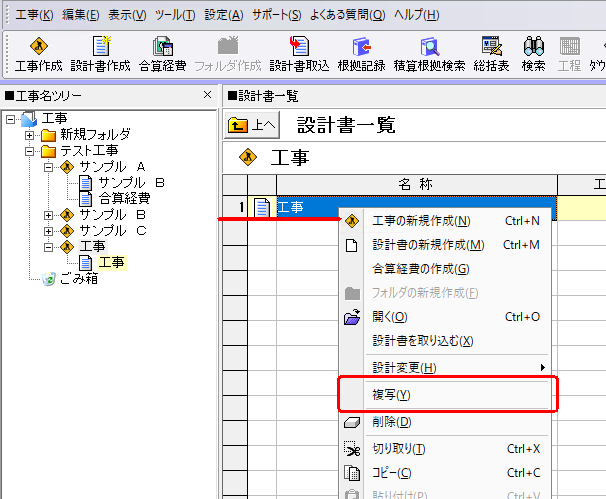This screenshot has height=499, width=606.
Task: Select the 工事 cell in row 1
Action: tap(417, 207)
